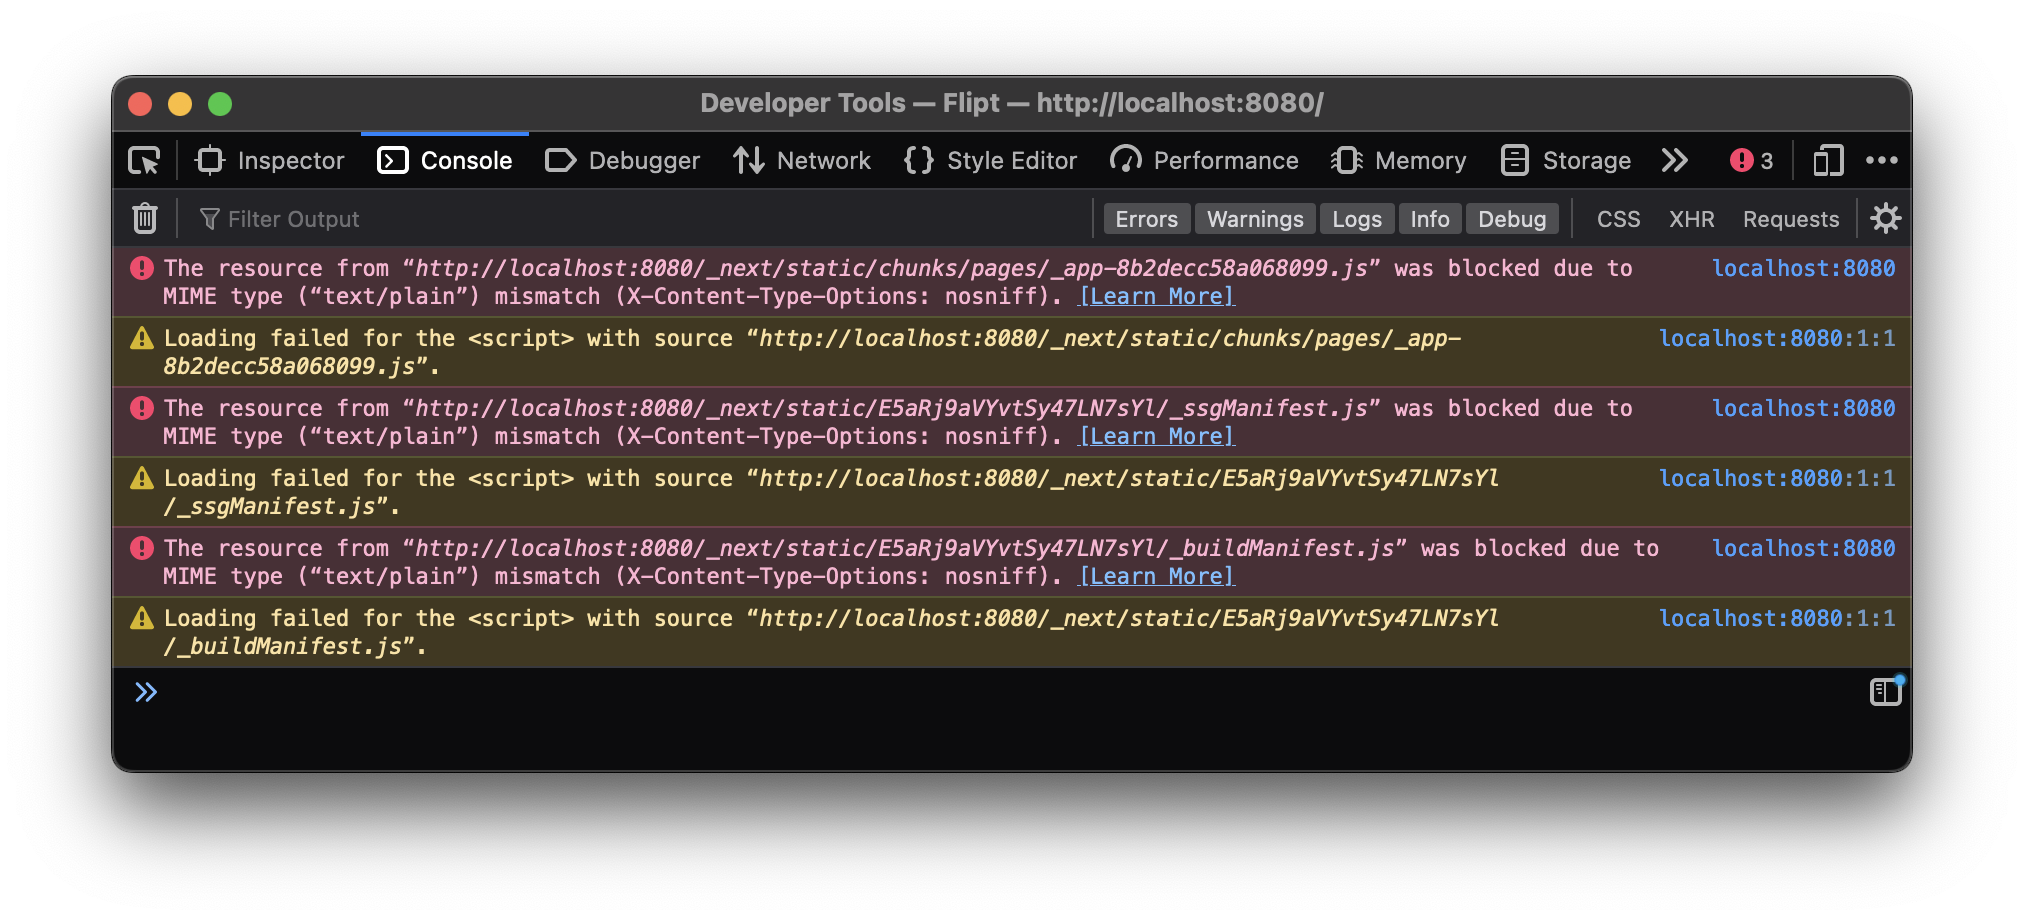Click the Developer Tools window title
Screen dimensions: 2024x920
[x=1012, y=103]
